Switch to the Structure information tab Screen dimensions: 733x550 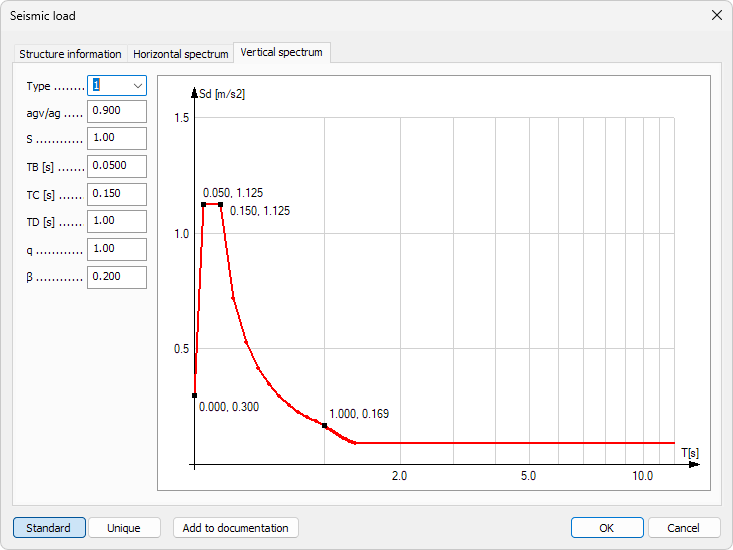70,54
